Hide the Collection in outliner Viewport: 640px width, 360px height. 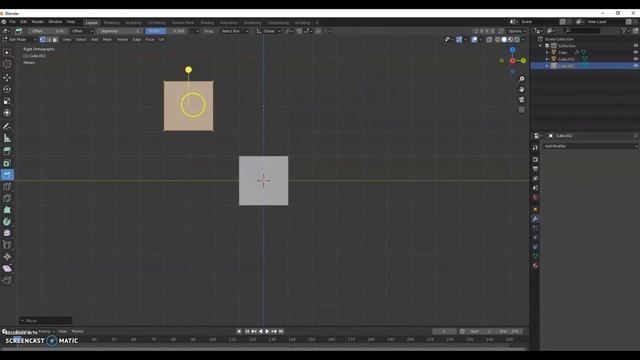click(x=636, y=46)
